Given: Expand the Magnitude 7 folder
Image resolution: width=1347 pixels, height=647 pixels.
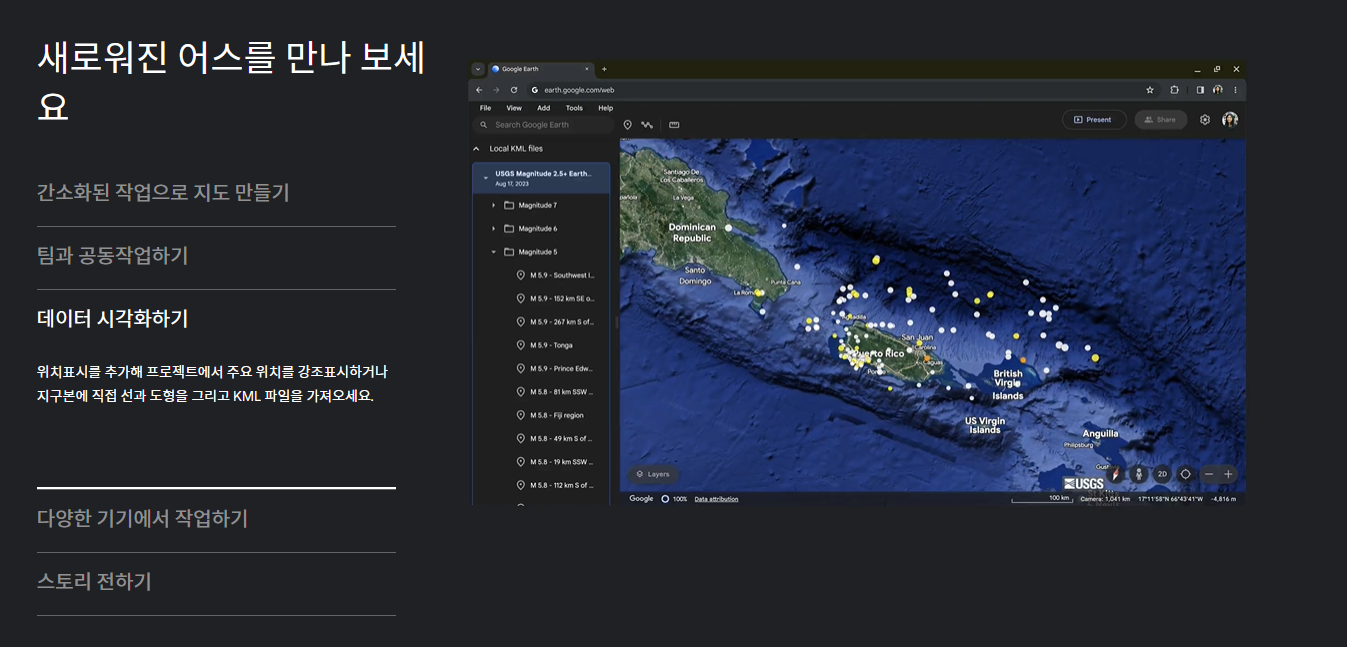Looking at the screenshot, I should 494,205.
